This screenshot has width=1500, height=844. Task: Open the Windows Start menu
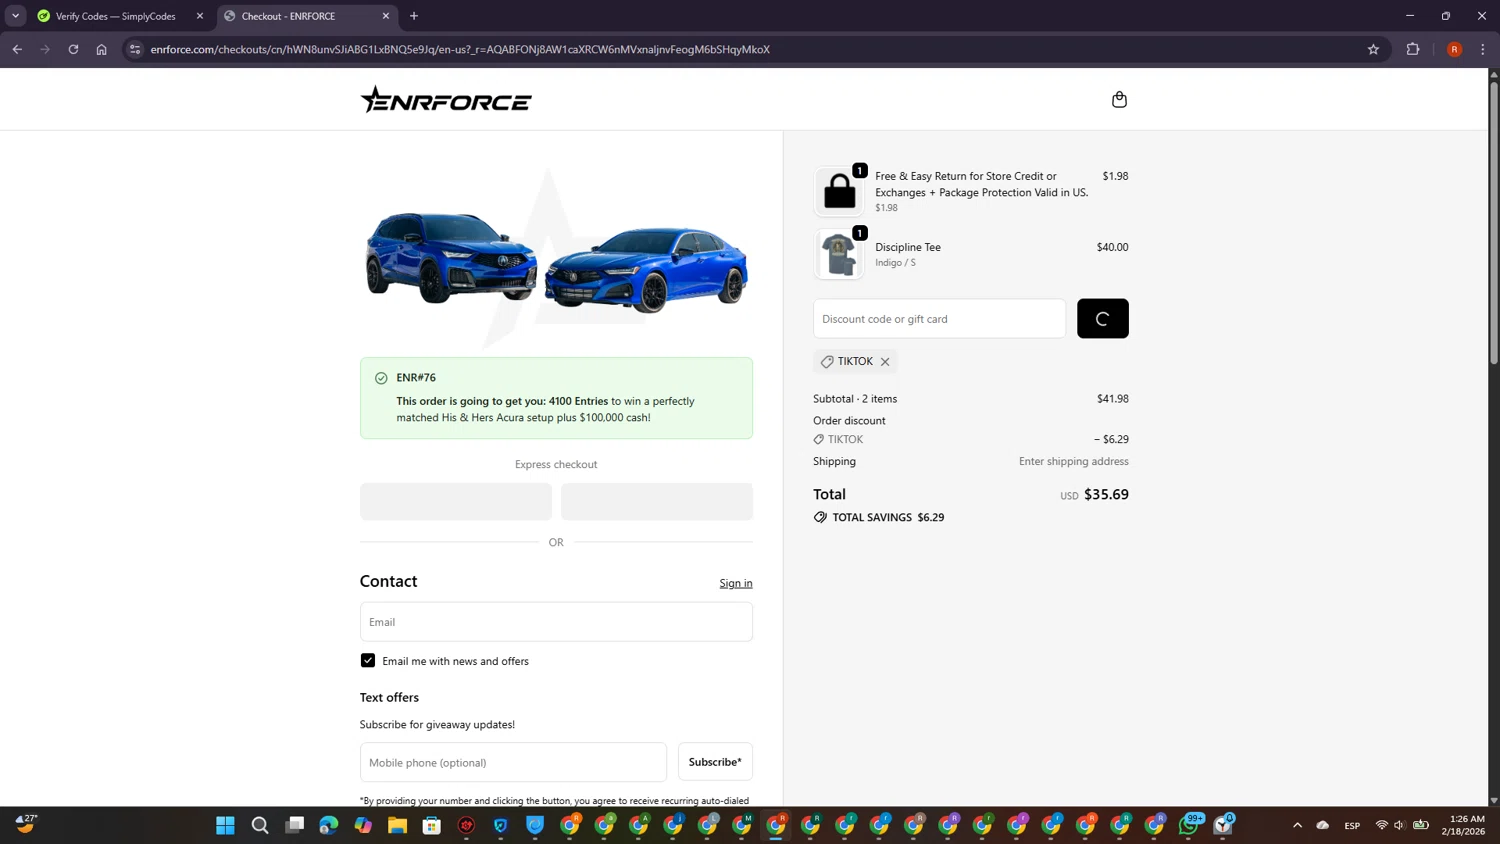(x=225, y=825)
